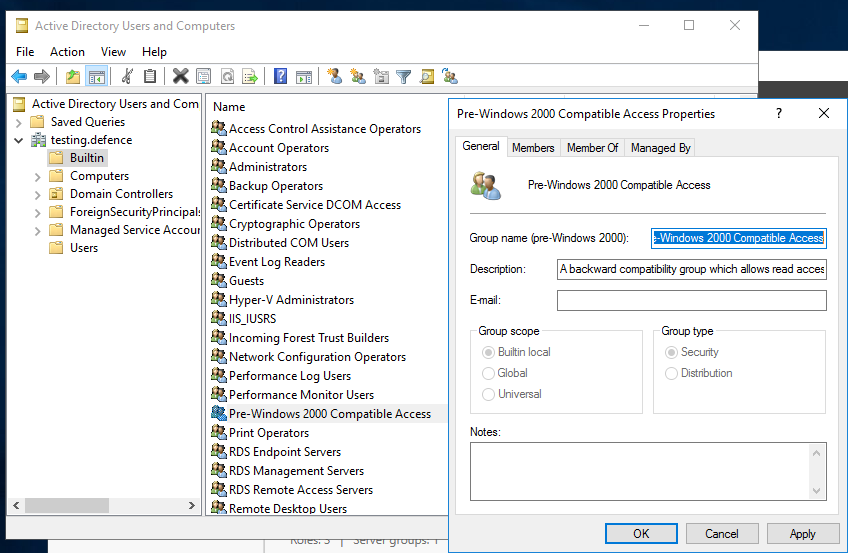The image size is (848, 553).
Task: Expand Computers tree node
Action: tap(37, 177)
